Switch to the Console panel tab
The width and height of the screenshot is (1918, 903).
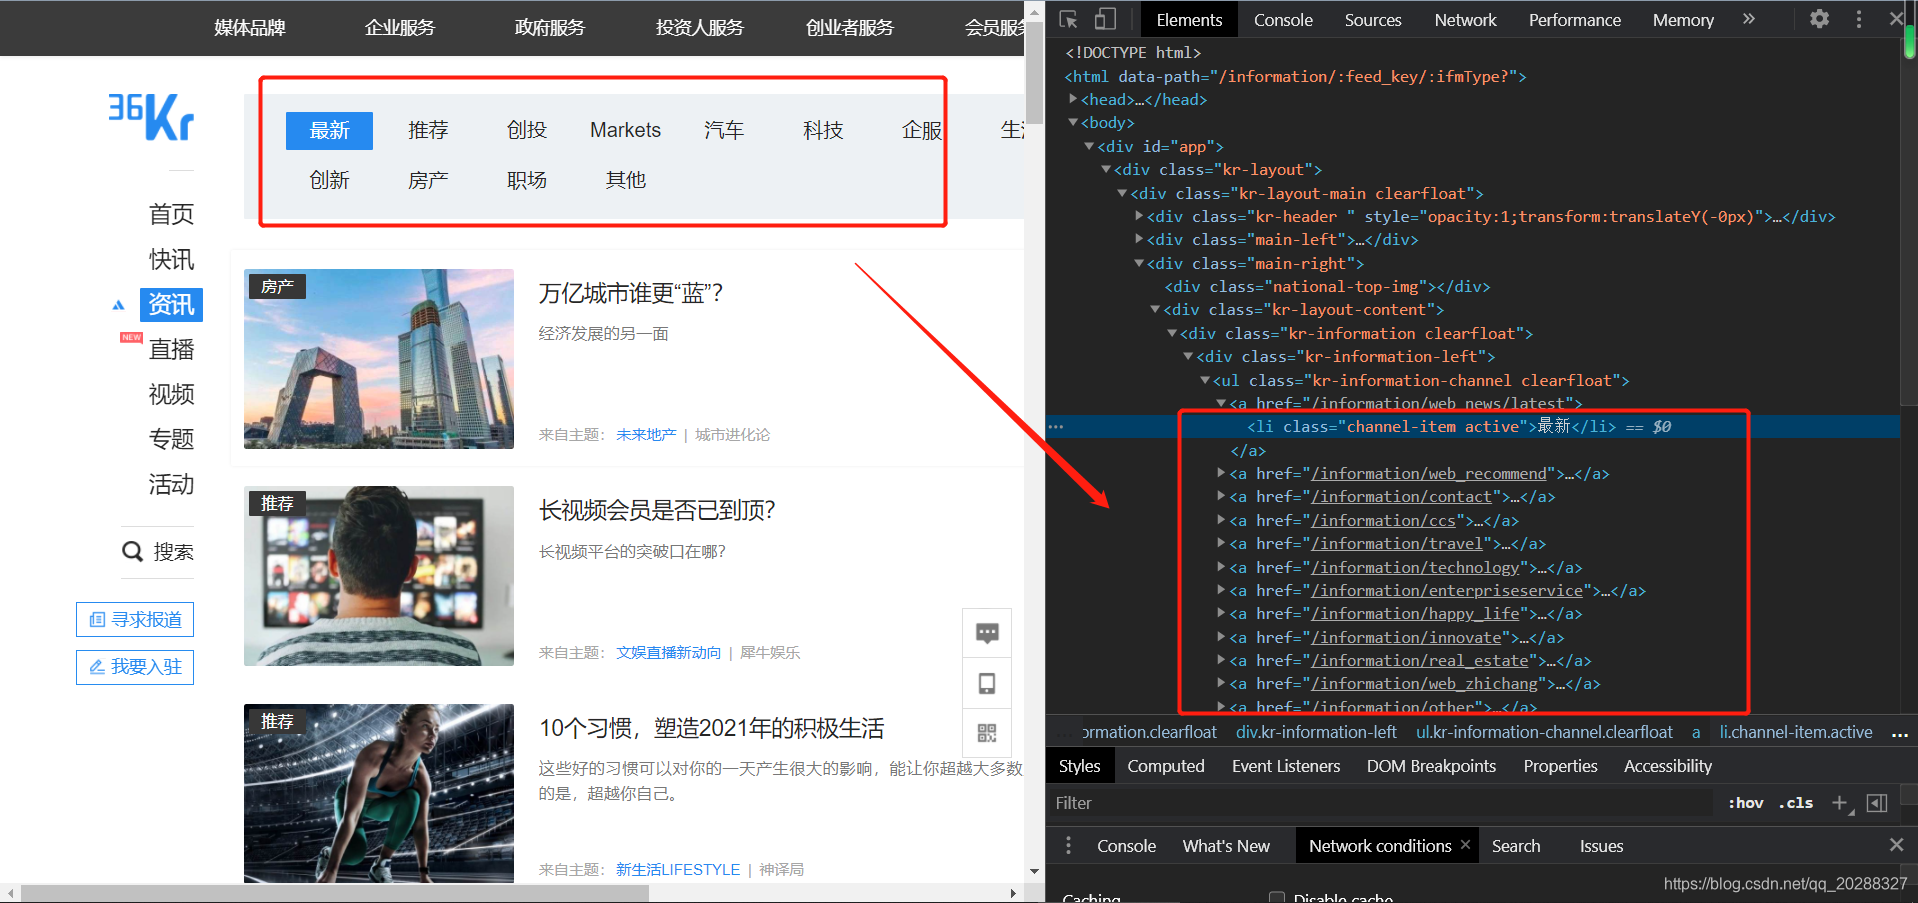(x=1283, y=20)
